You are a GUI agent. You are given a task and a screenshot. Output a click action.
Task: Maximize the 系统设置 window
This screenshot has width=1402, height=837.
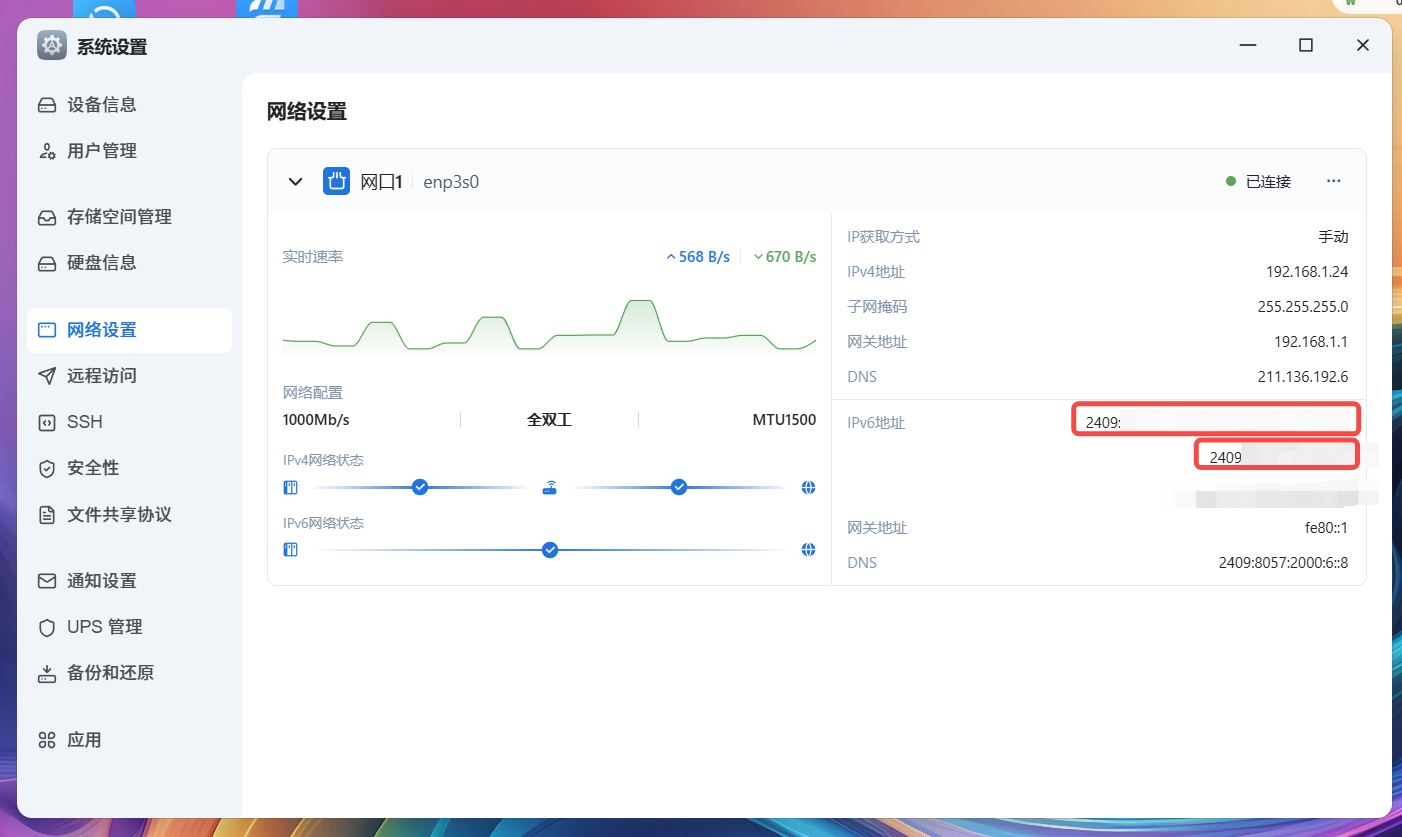1305,45
